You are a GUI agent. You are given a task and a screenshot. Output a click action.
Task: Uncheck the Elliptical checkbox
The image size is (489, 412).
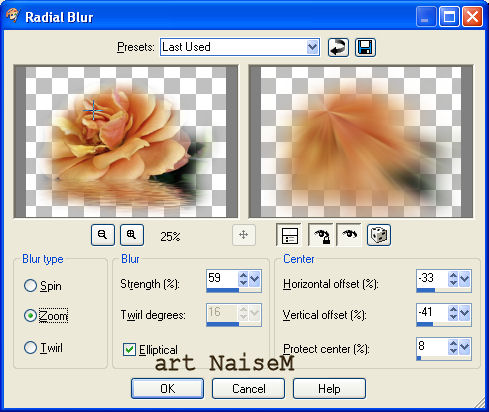point(129,349)
